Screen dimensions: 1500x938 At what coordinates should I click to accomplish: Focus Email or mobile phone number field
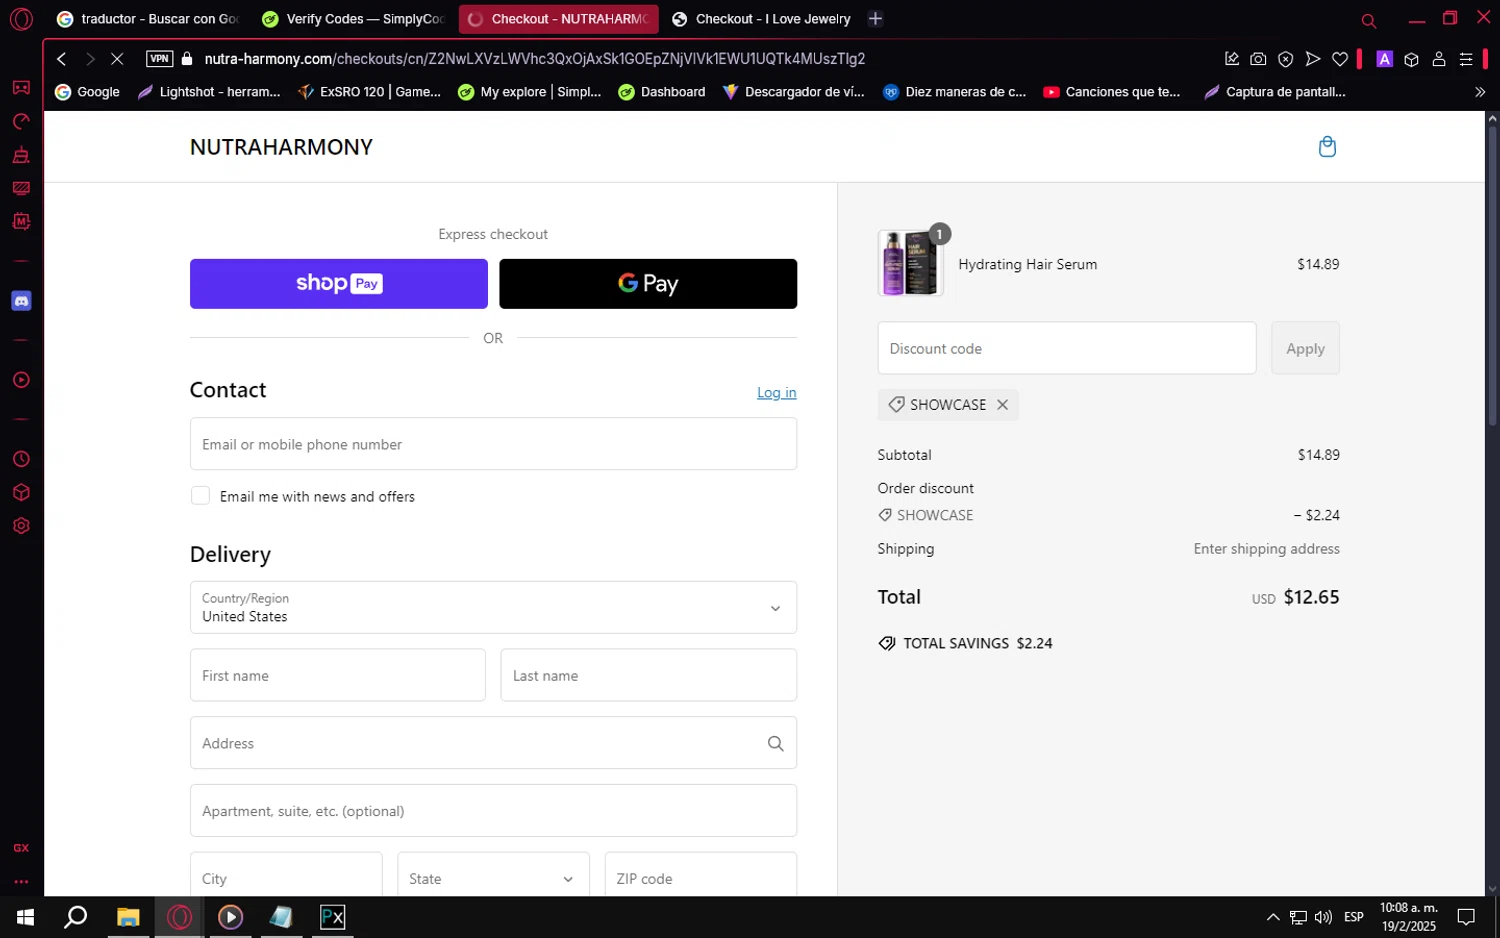point(493,444)
